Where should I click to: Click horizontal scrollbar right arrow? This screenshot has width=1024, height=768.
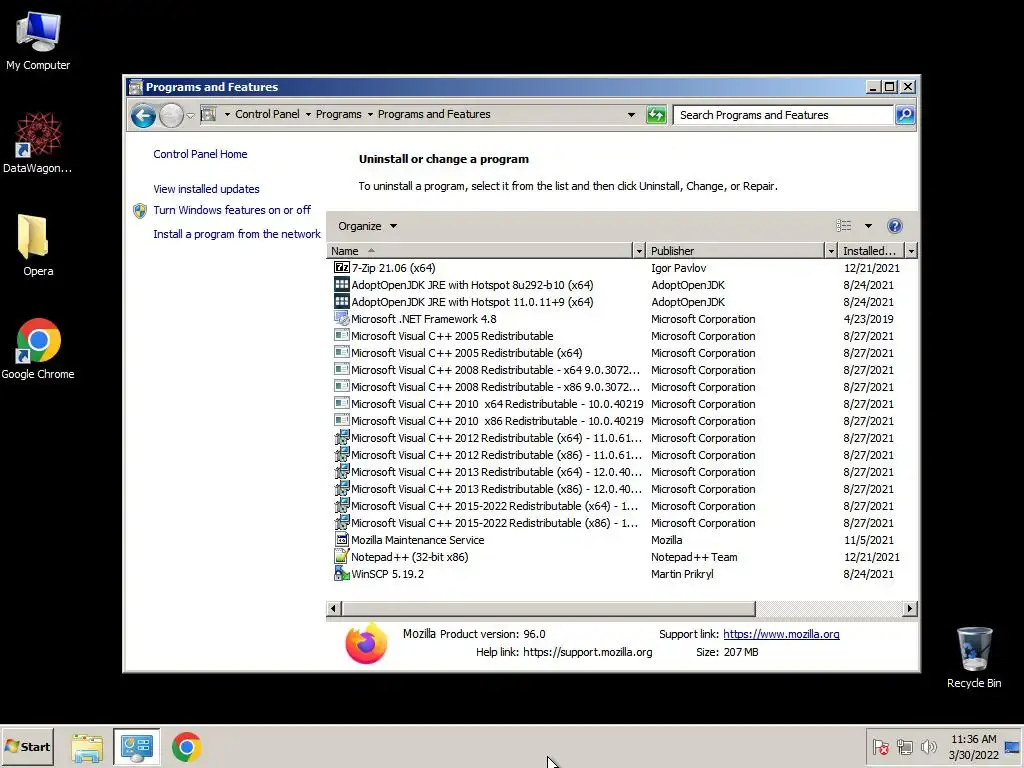tap(910, 609)
